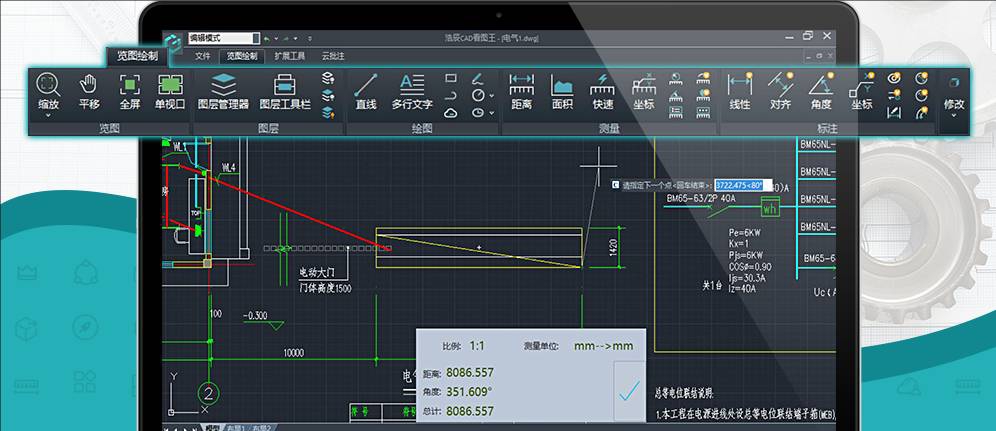Select the rectangle draw tool icon
996x431 pixels.
point(451,78)
